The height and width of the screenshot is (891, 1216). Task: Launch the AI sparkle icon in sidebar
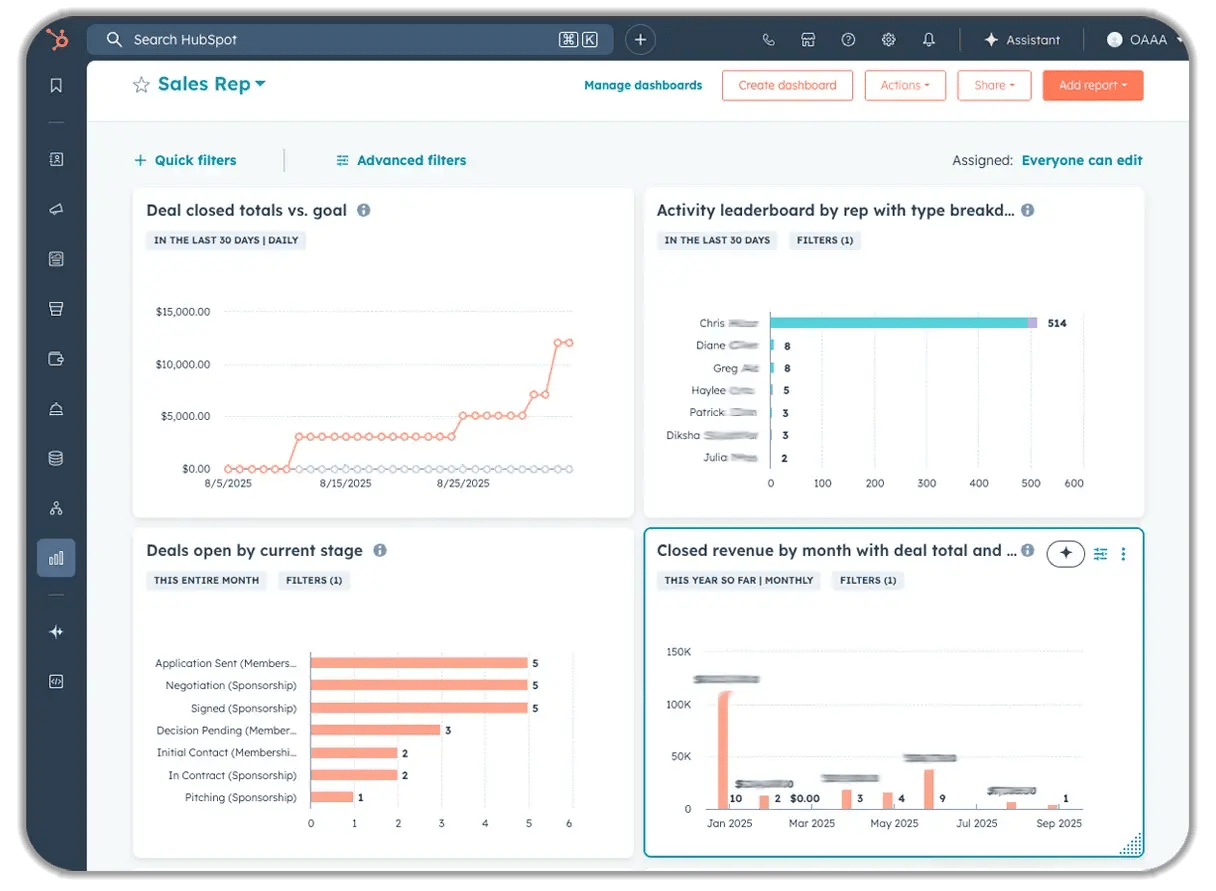(56, 632)
